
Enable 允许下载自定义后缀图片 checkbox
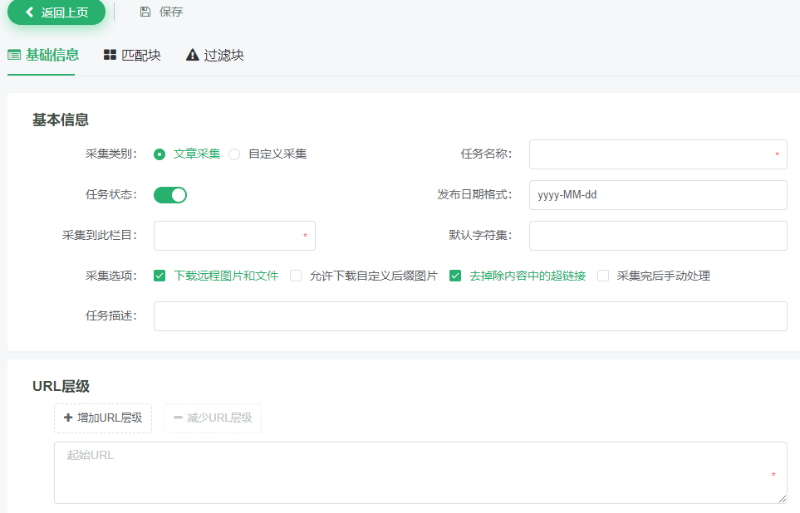(295, 276)
